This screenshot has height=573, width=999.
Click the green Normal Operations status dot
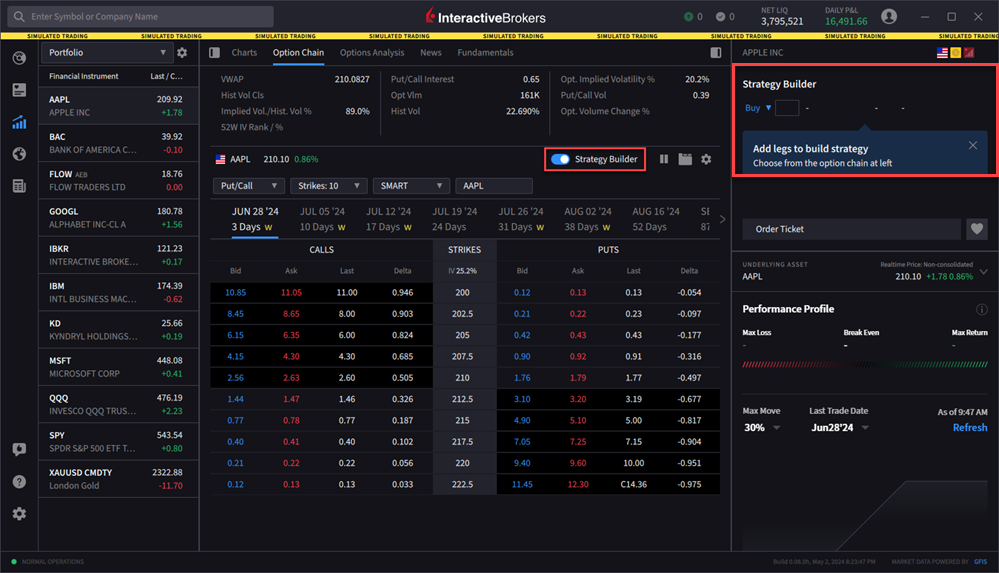14,562
